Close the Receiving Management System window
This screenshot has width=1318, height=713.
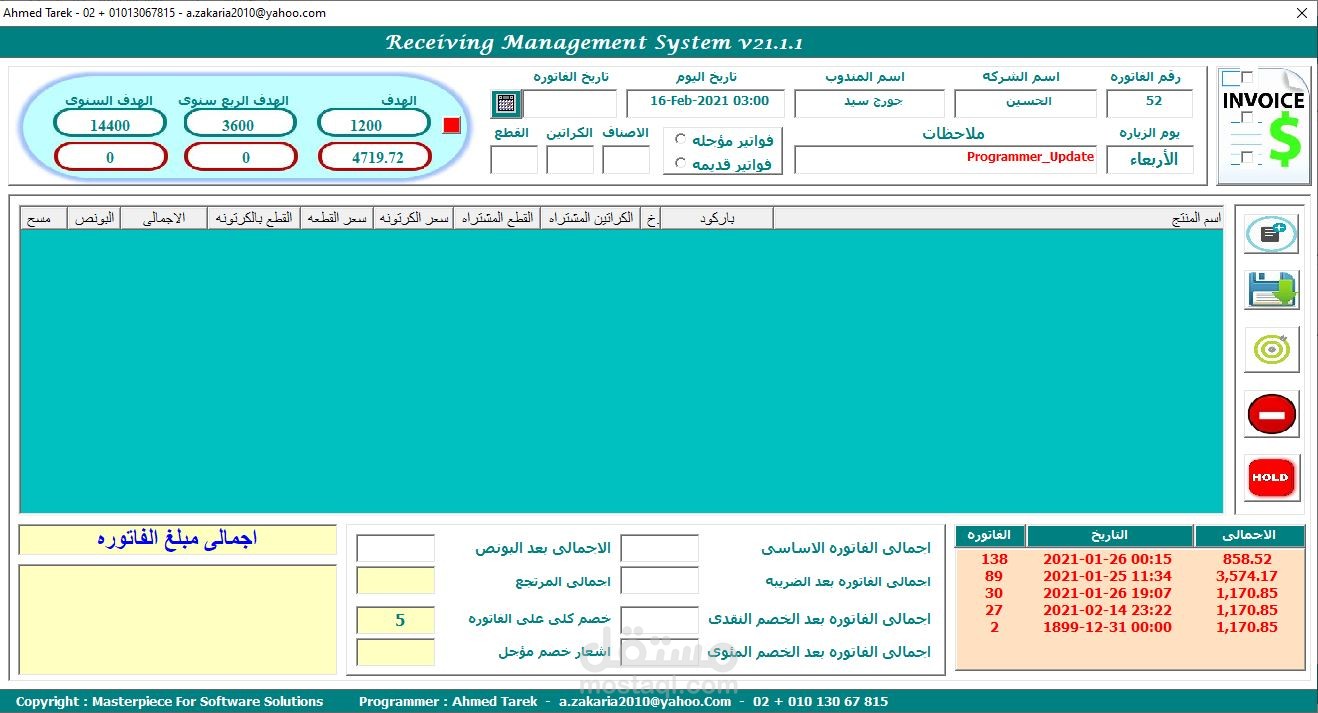tap(1301, 13)
